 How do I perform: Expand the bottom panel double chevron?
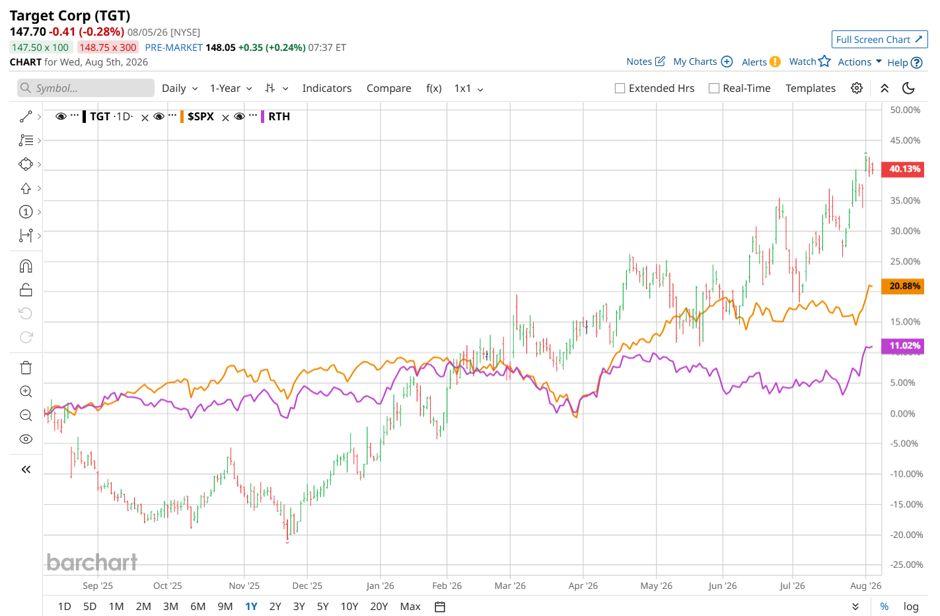855,606
